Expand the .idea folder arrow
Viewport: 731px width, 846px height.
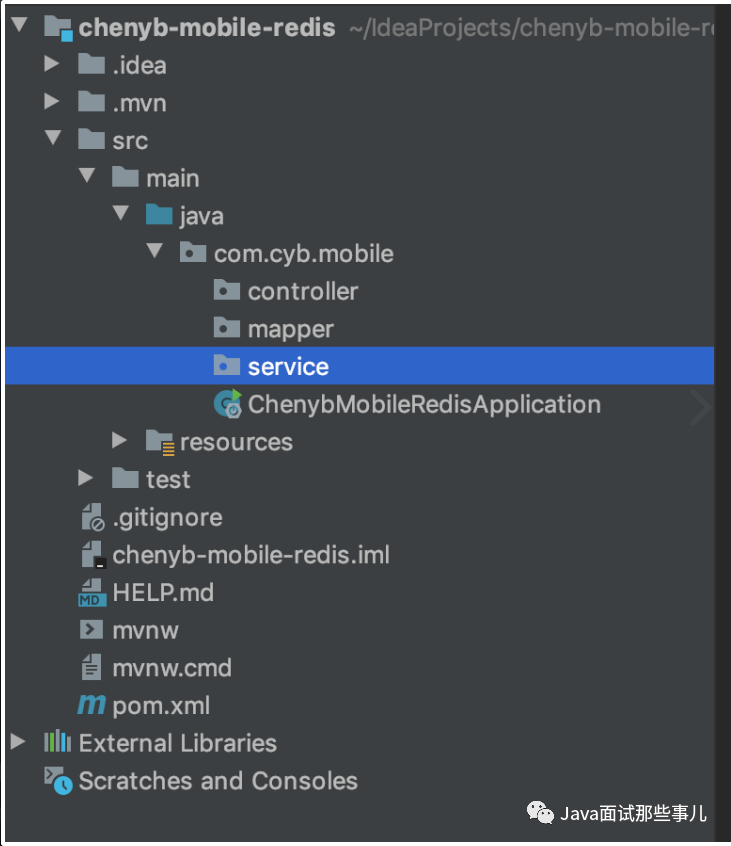click(52, 65)
